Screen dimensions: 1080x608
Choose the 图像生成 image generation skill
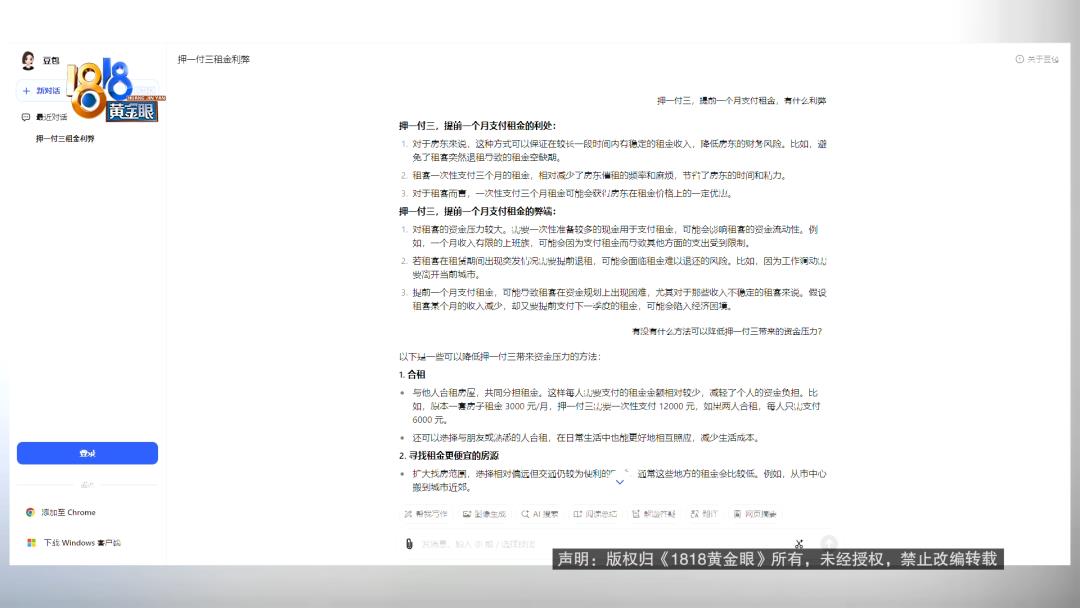484,514
